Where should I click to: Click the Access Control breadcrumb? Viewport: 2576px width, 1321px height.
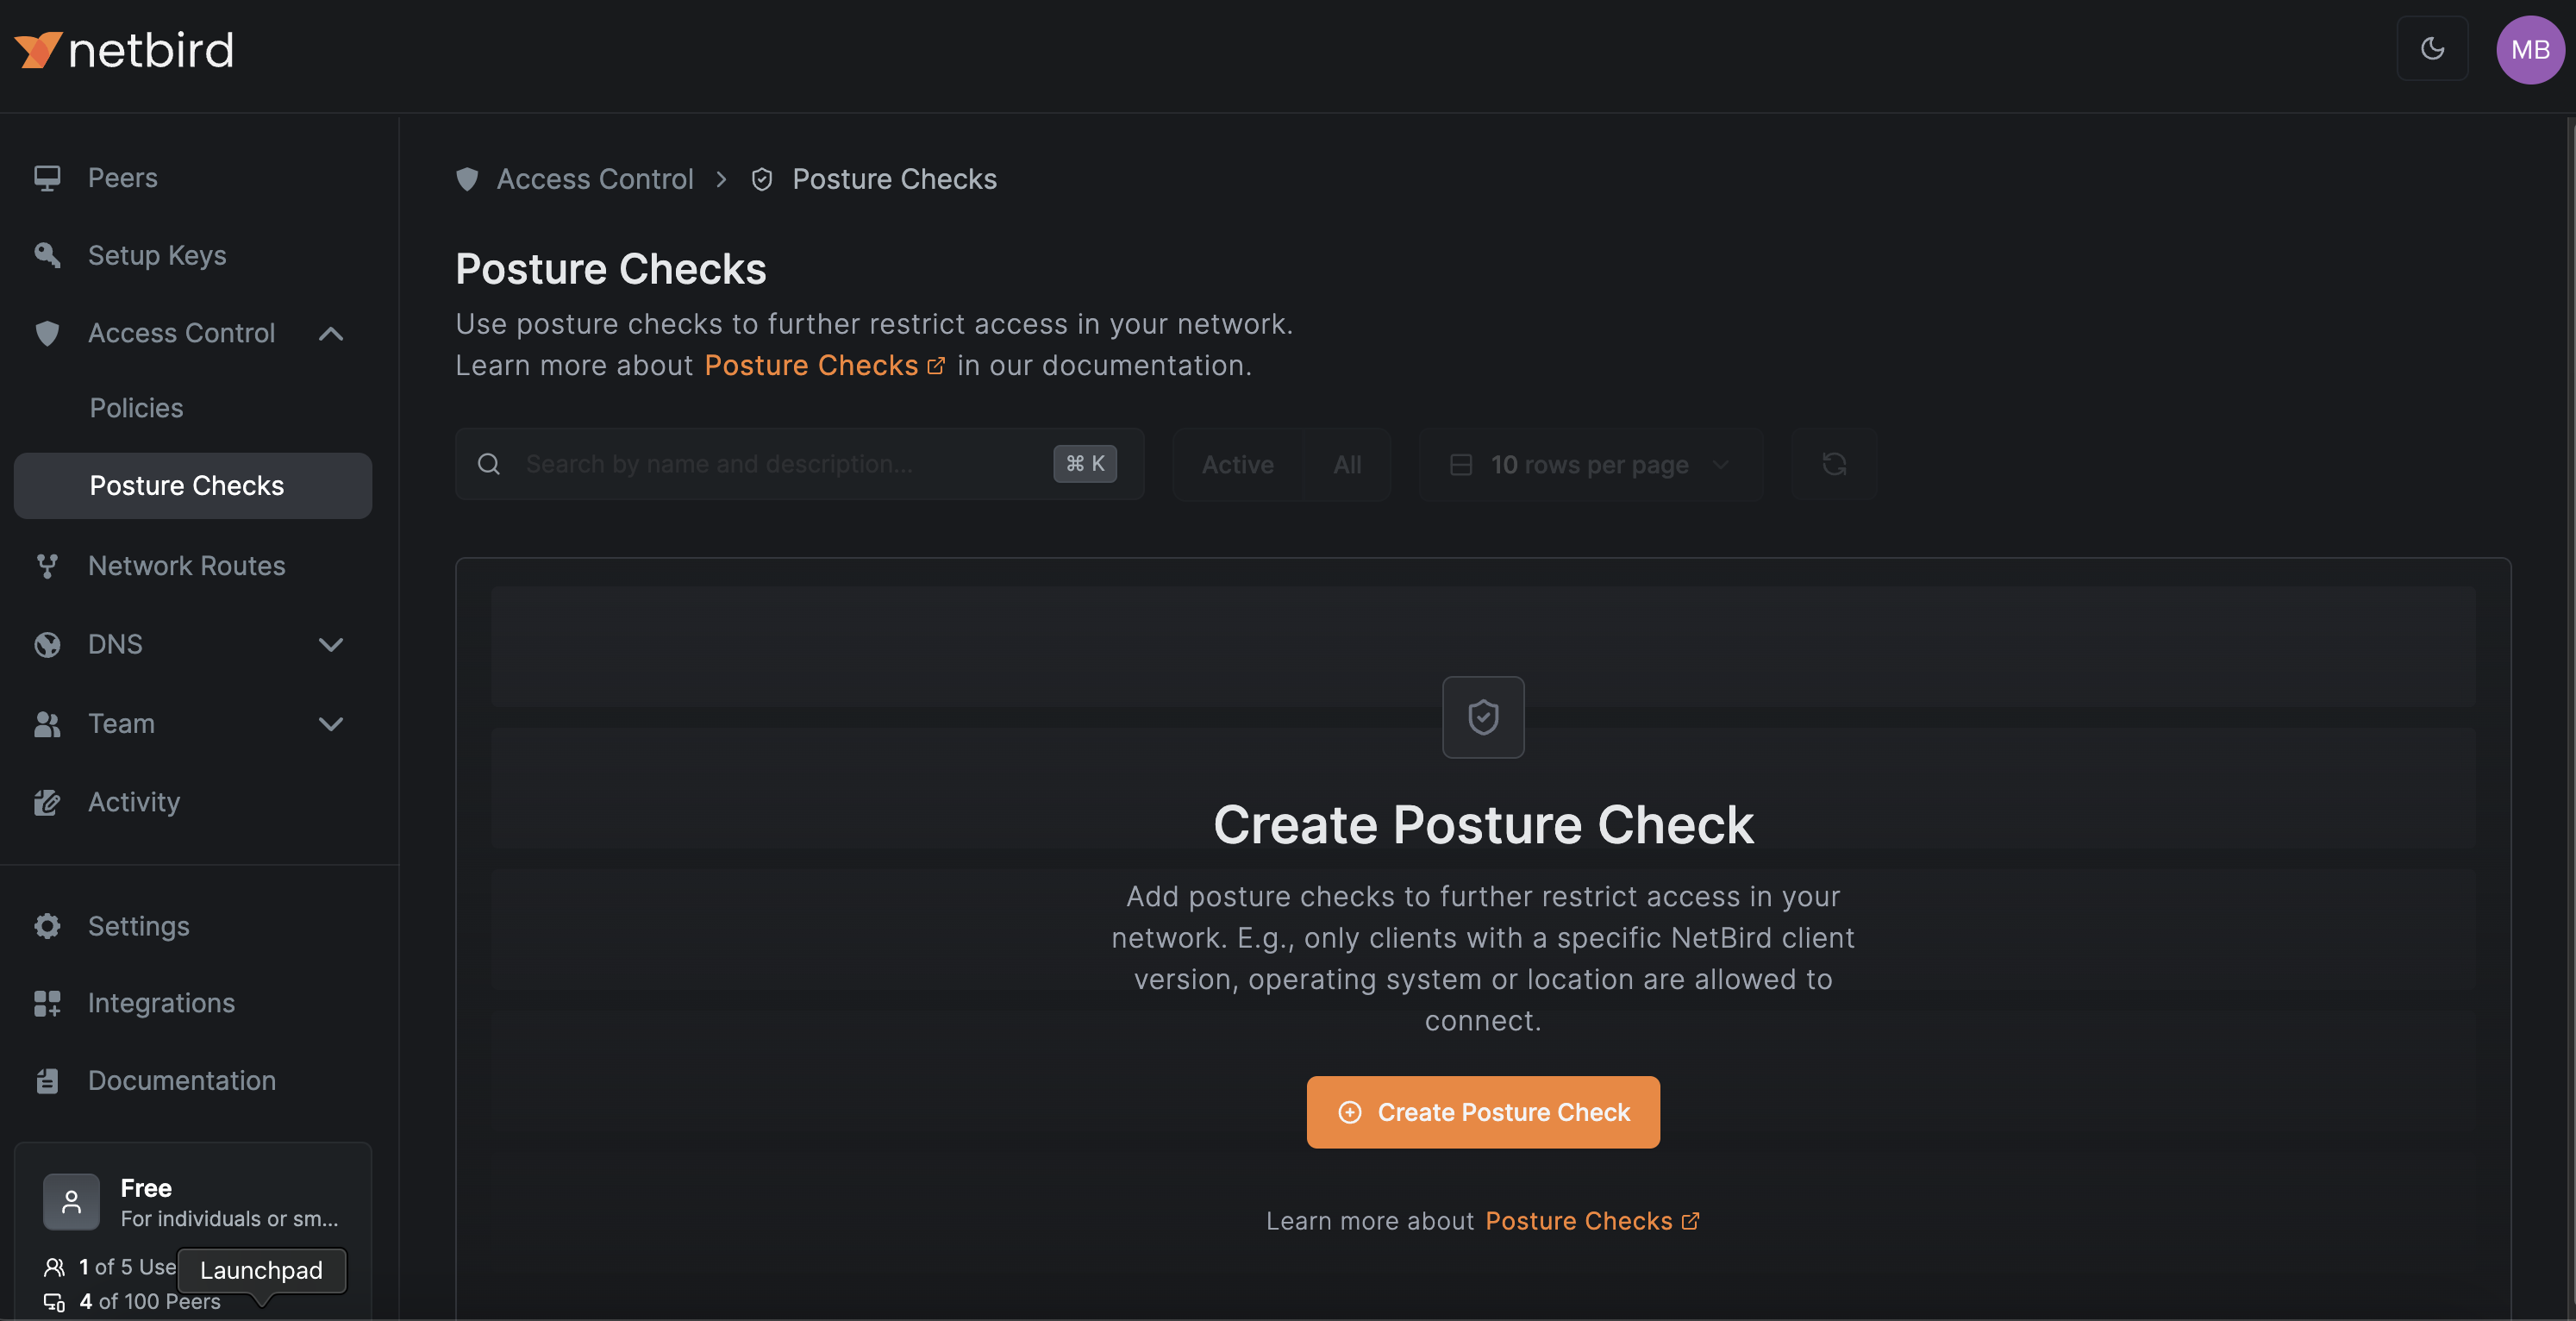(595, 178)
